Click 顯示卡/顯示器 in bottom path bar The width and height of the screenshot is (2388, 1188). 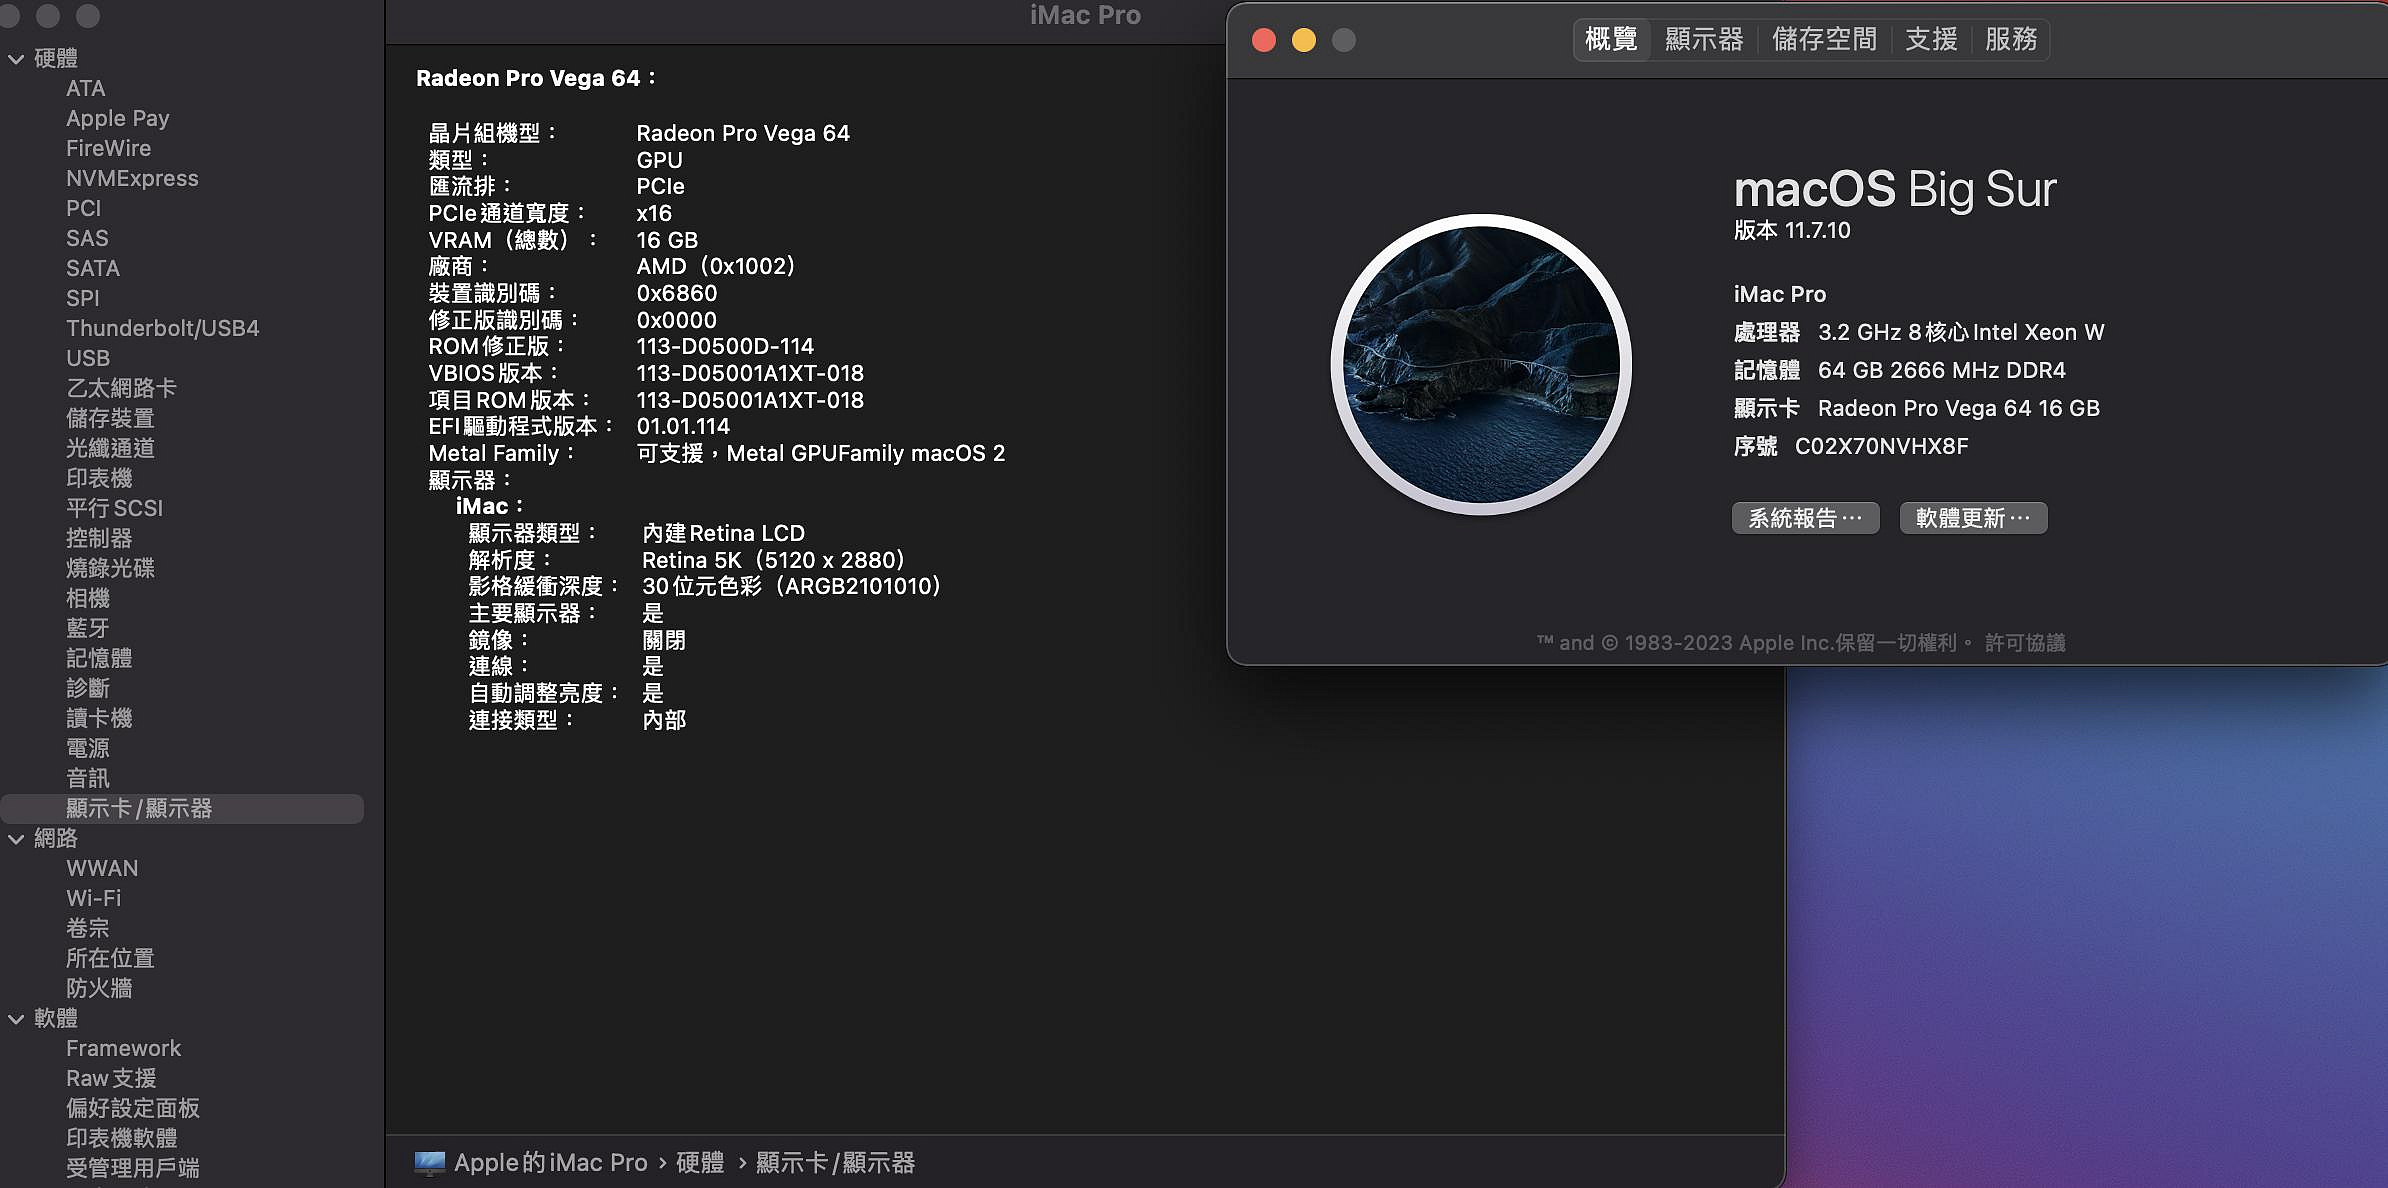click(x=835, y=1163)
